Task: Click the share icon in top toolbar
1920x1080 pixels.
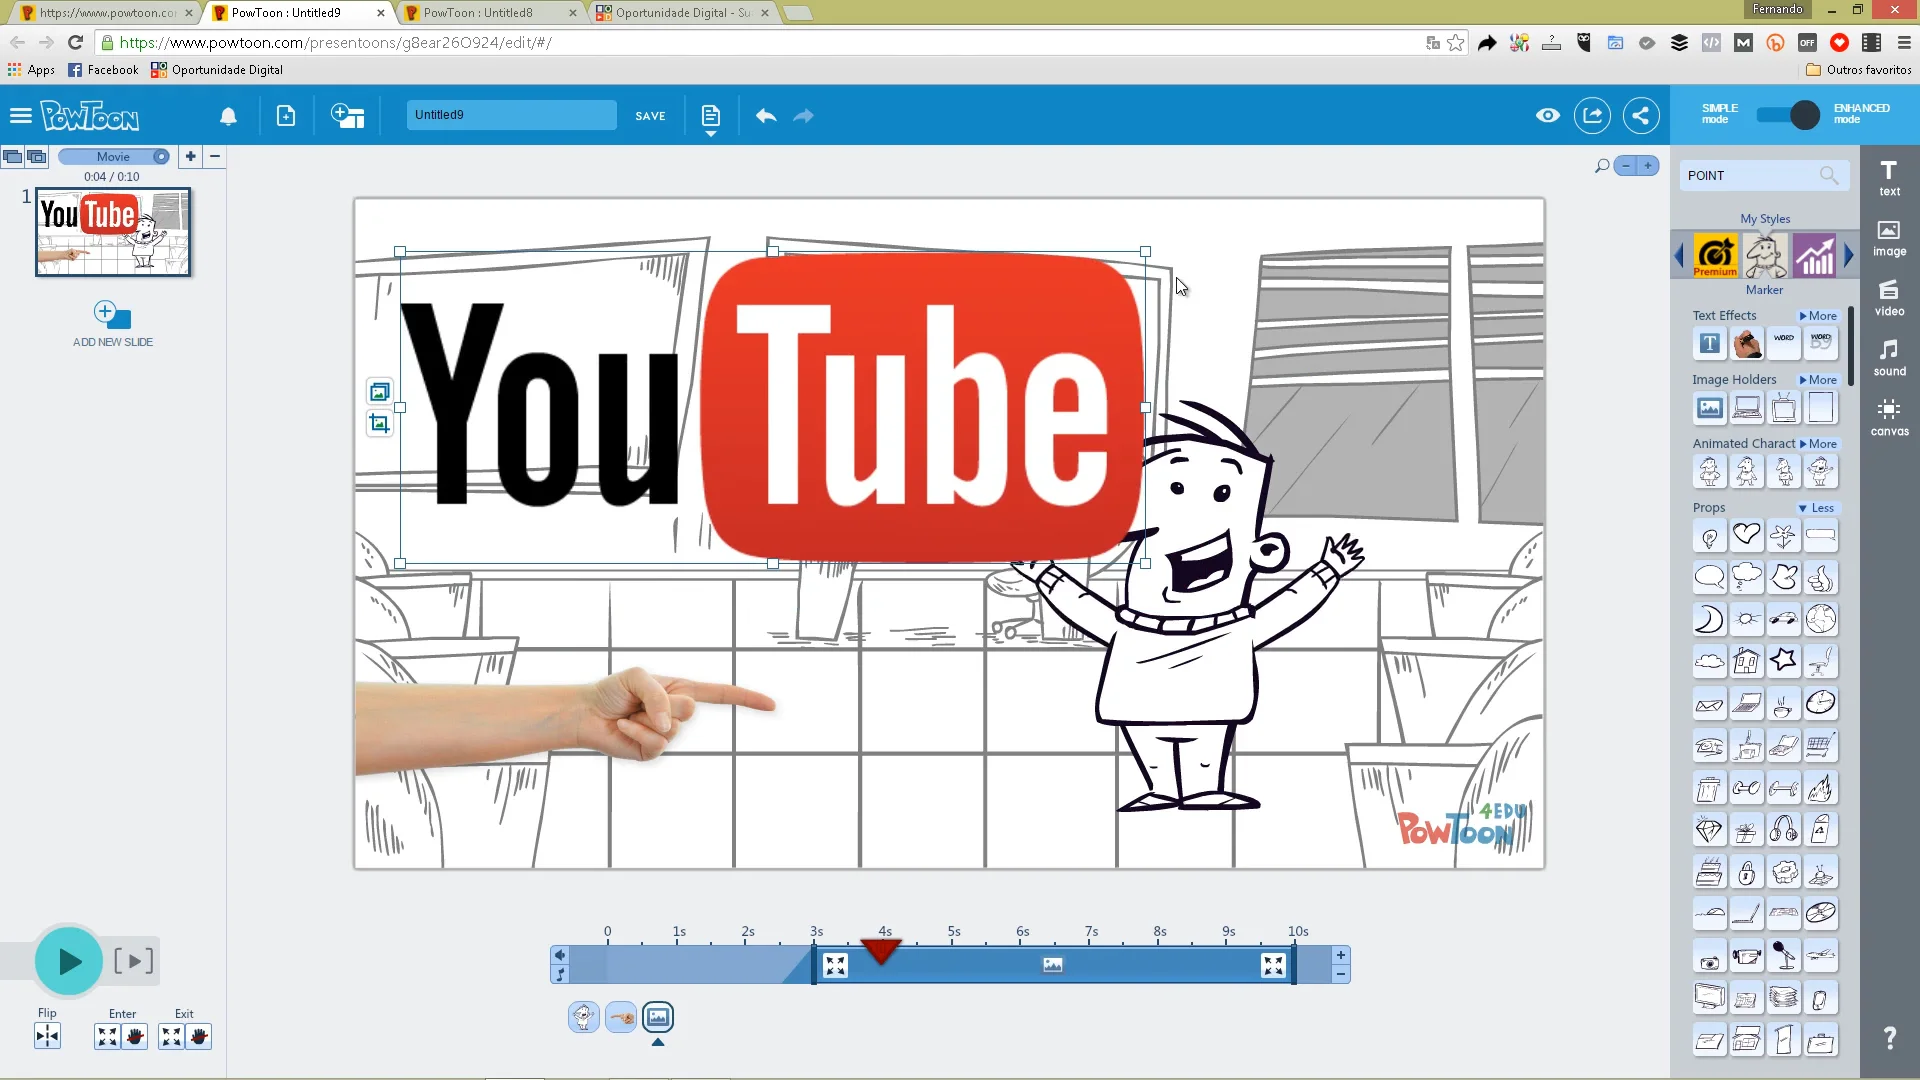Action: (1641, 115)
